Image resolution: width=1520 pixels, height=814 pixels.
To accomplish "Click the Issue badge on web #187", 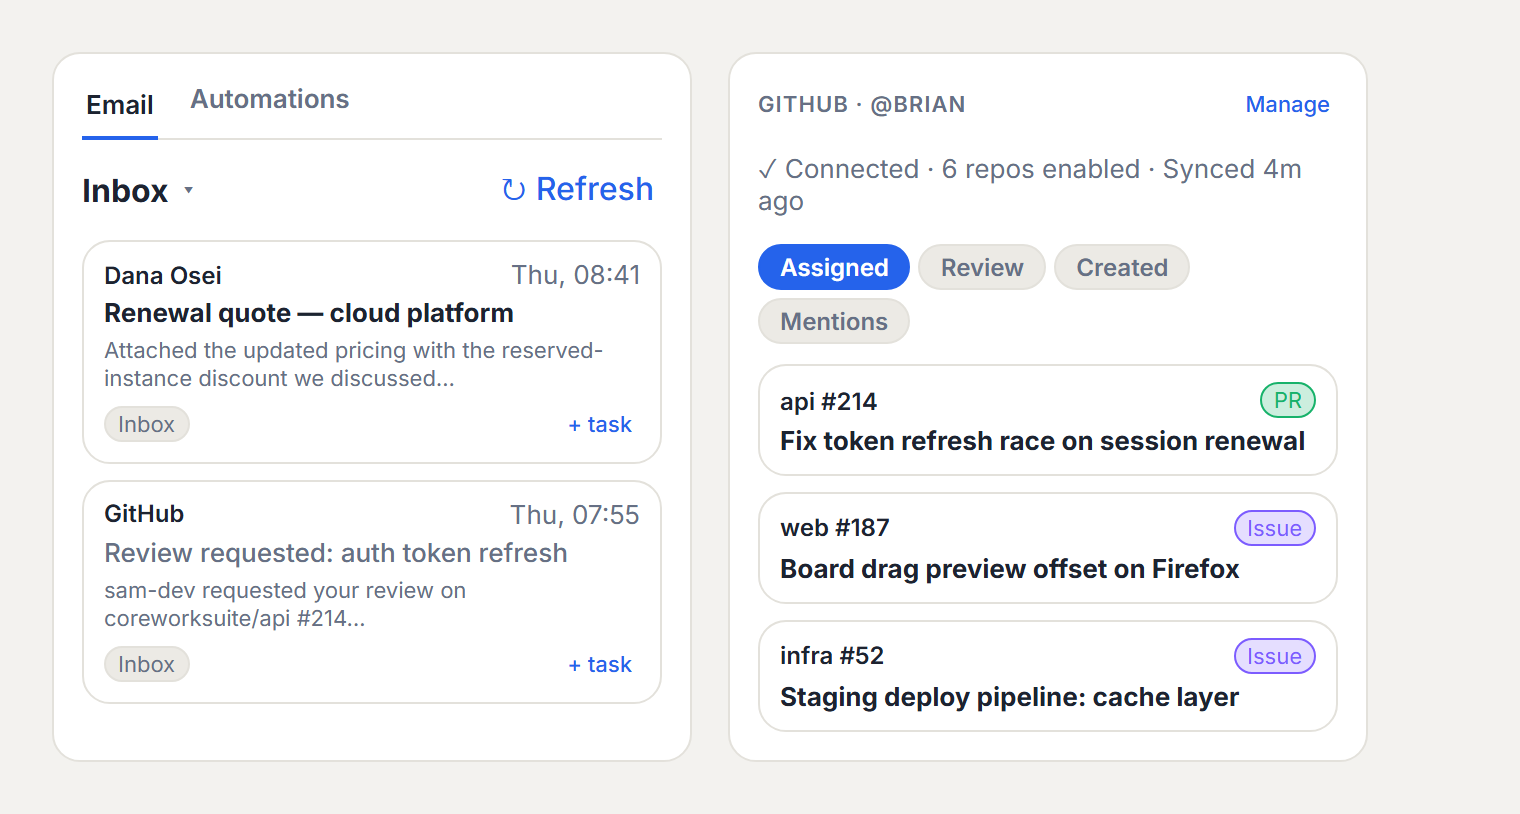I will pyautogui.click(x=1275, y=528).
